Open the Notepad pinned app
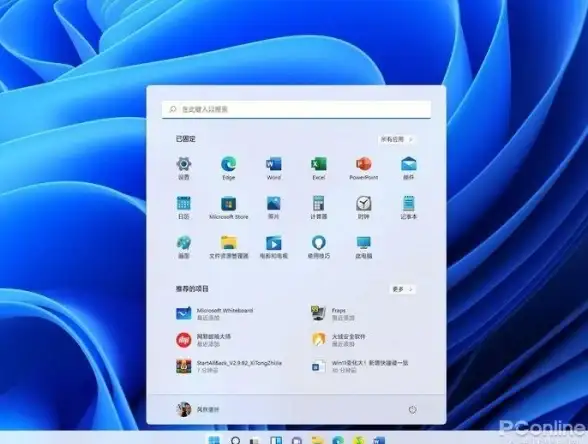Viewport: 588px width, 444px height. (408, 207)
